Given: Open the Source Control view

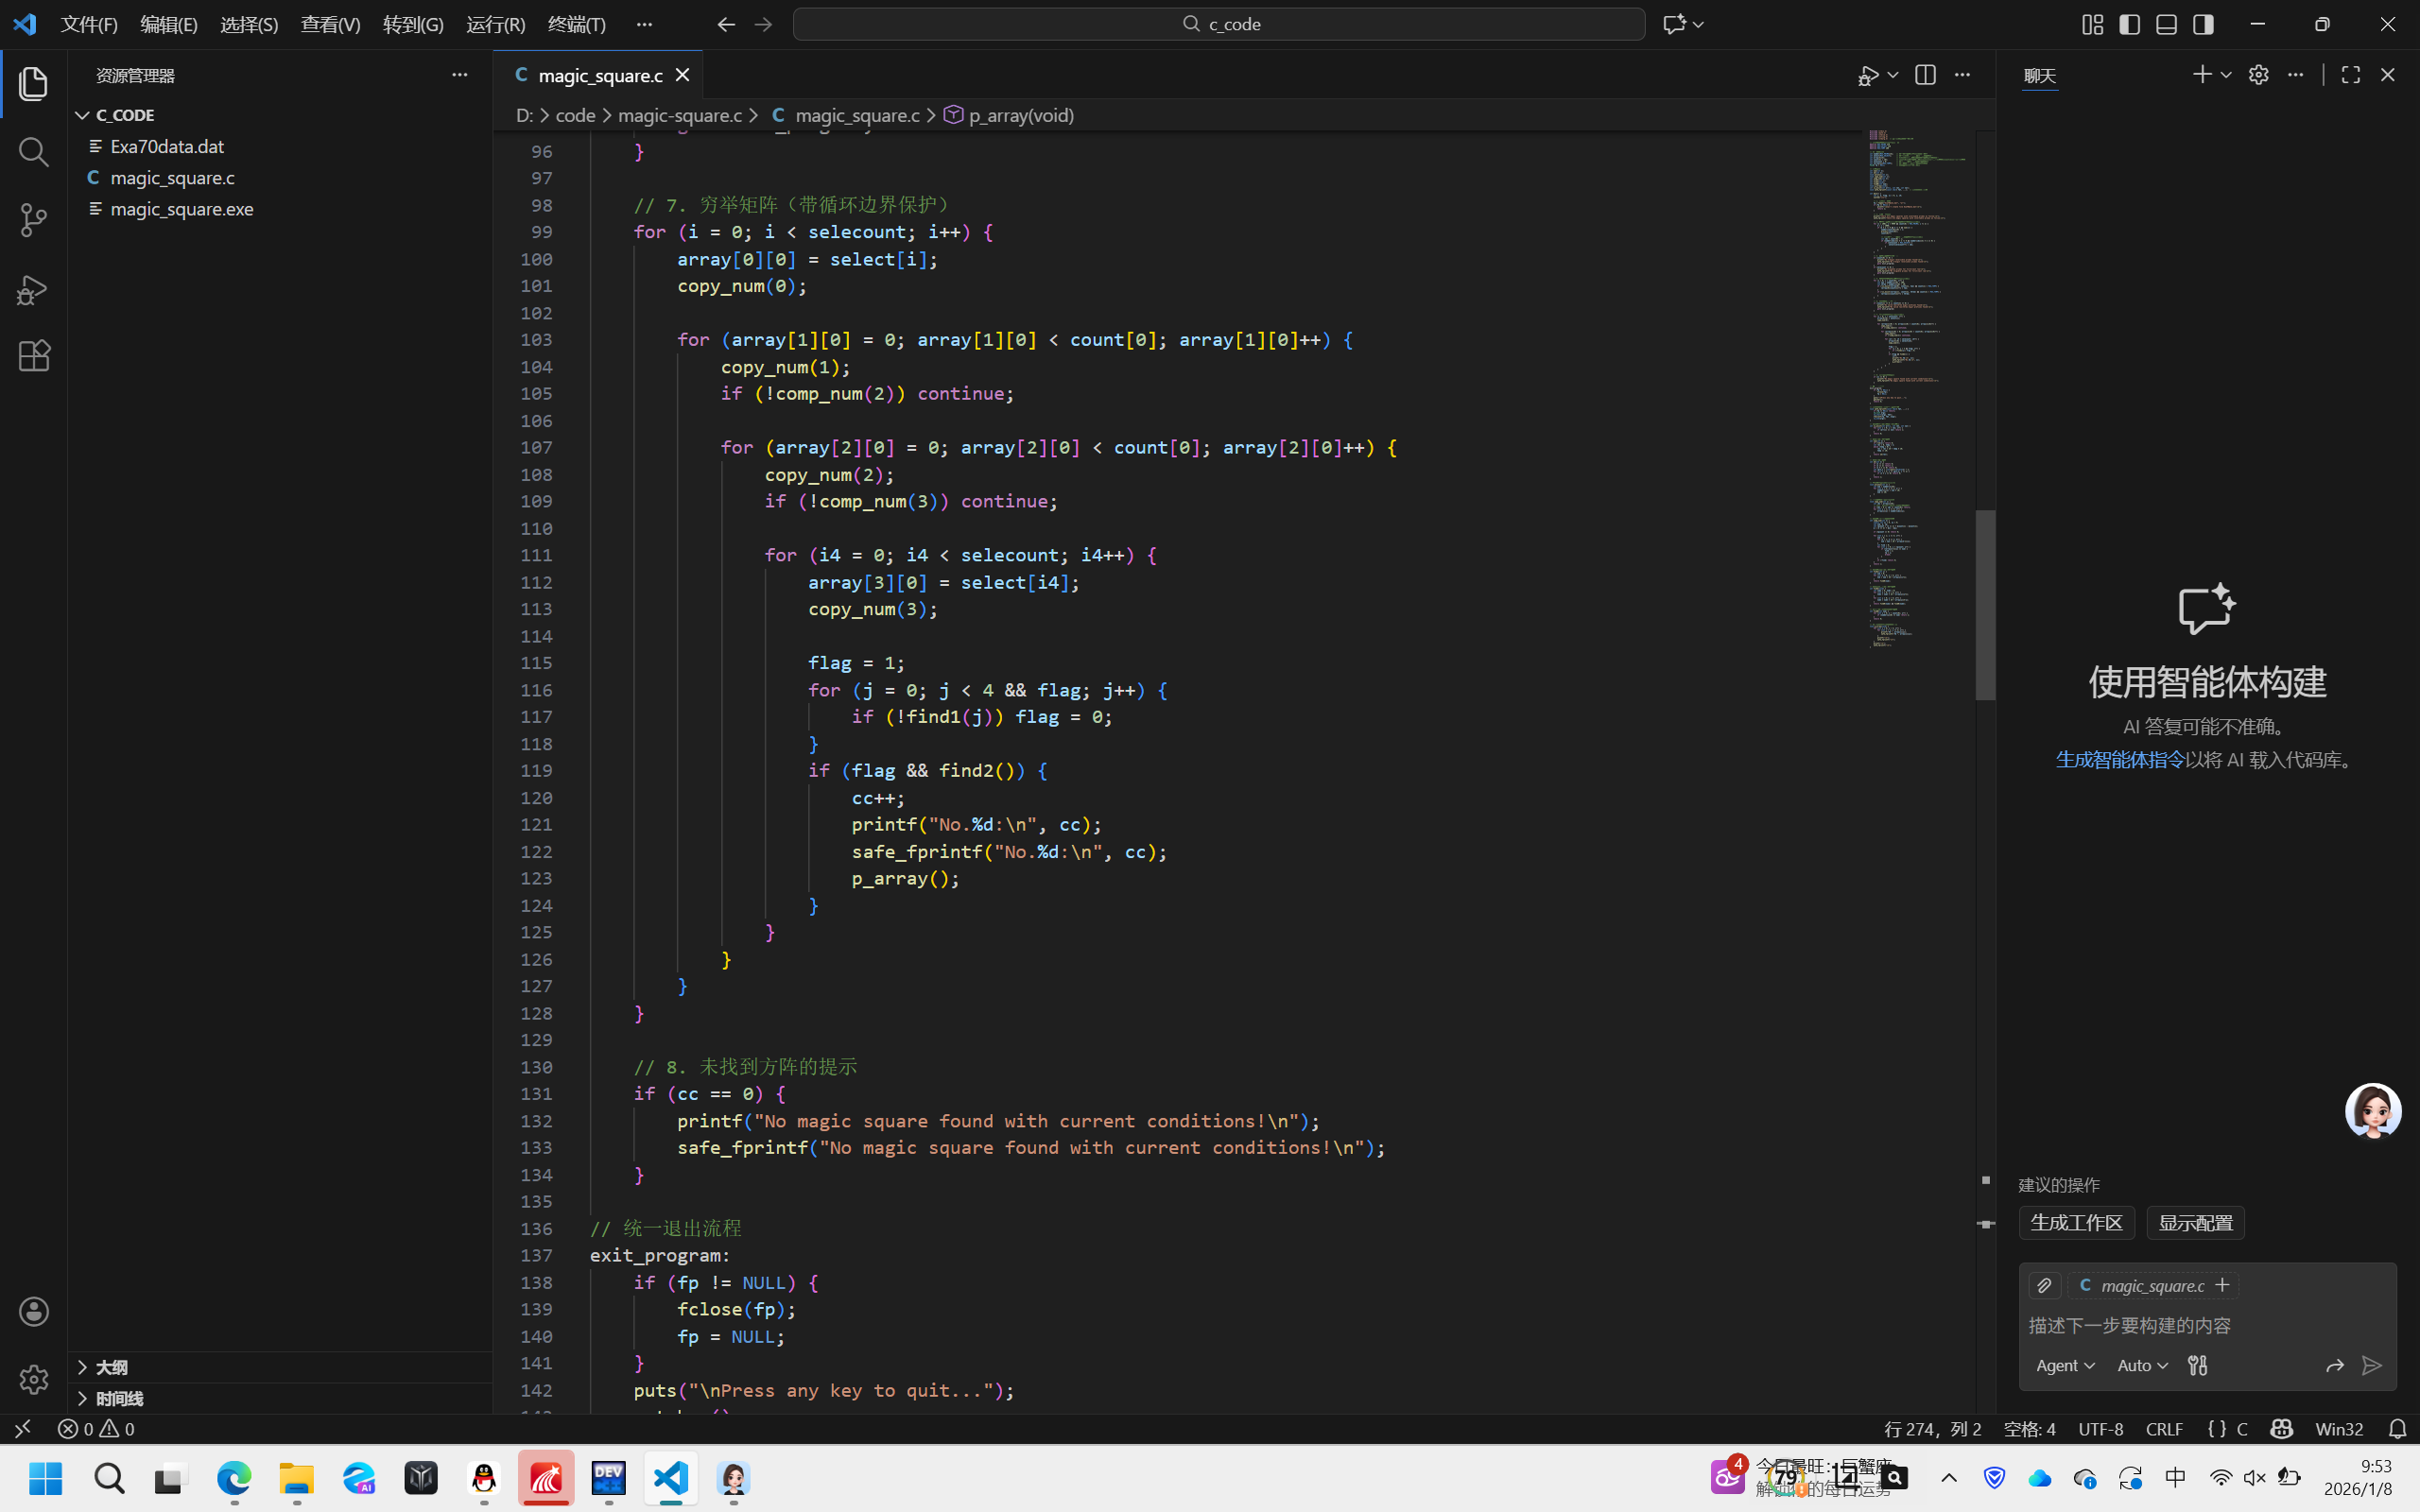Looking at the screenshot, I should click(x=33, y=220).
